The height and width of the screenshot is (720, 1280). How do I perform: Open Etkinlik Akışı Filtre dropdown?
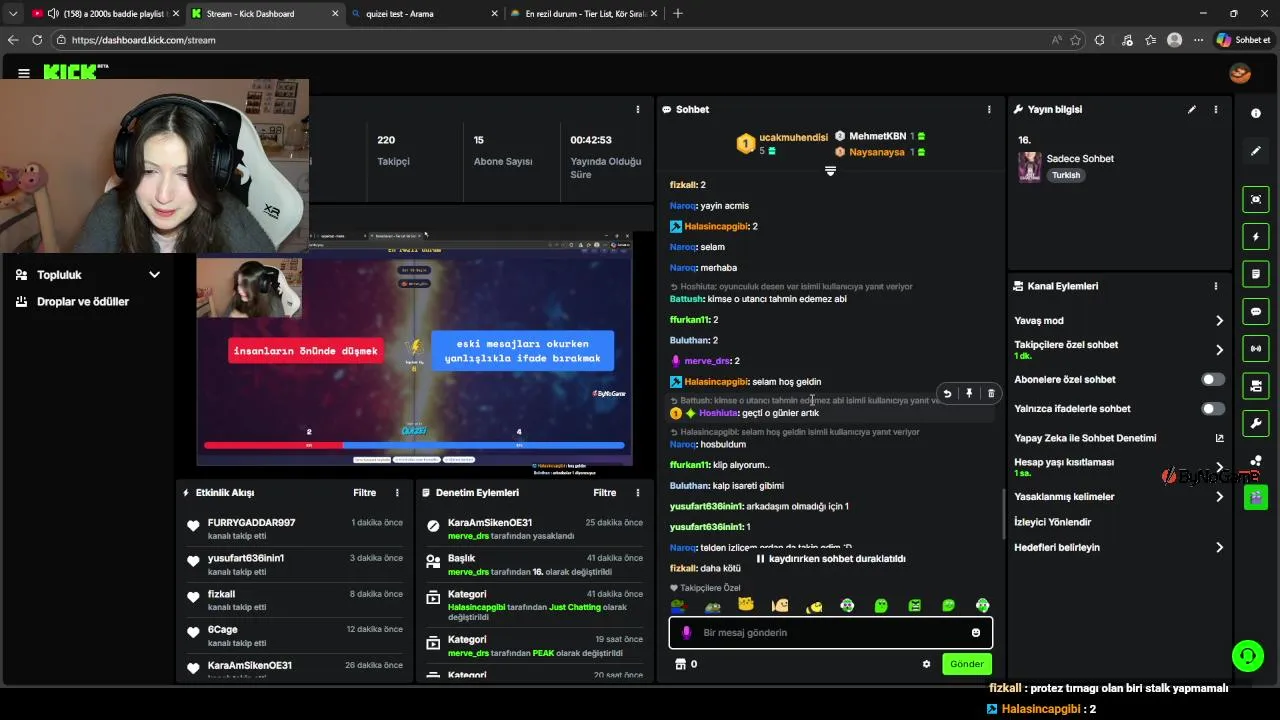(x=364, y=492)
